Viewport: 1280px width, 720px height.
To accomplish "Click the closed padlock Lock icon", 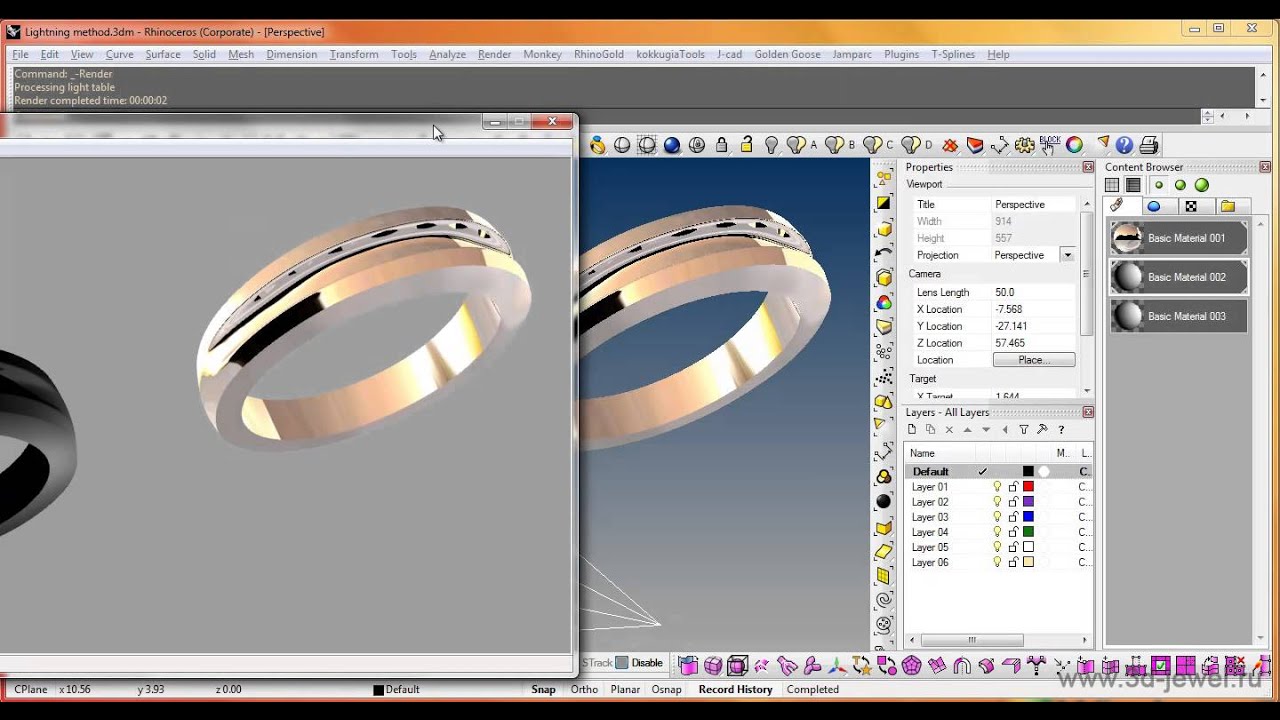I will (x=722, y=145).
